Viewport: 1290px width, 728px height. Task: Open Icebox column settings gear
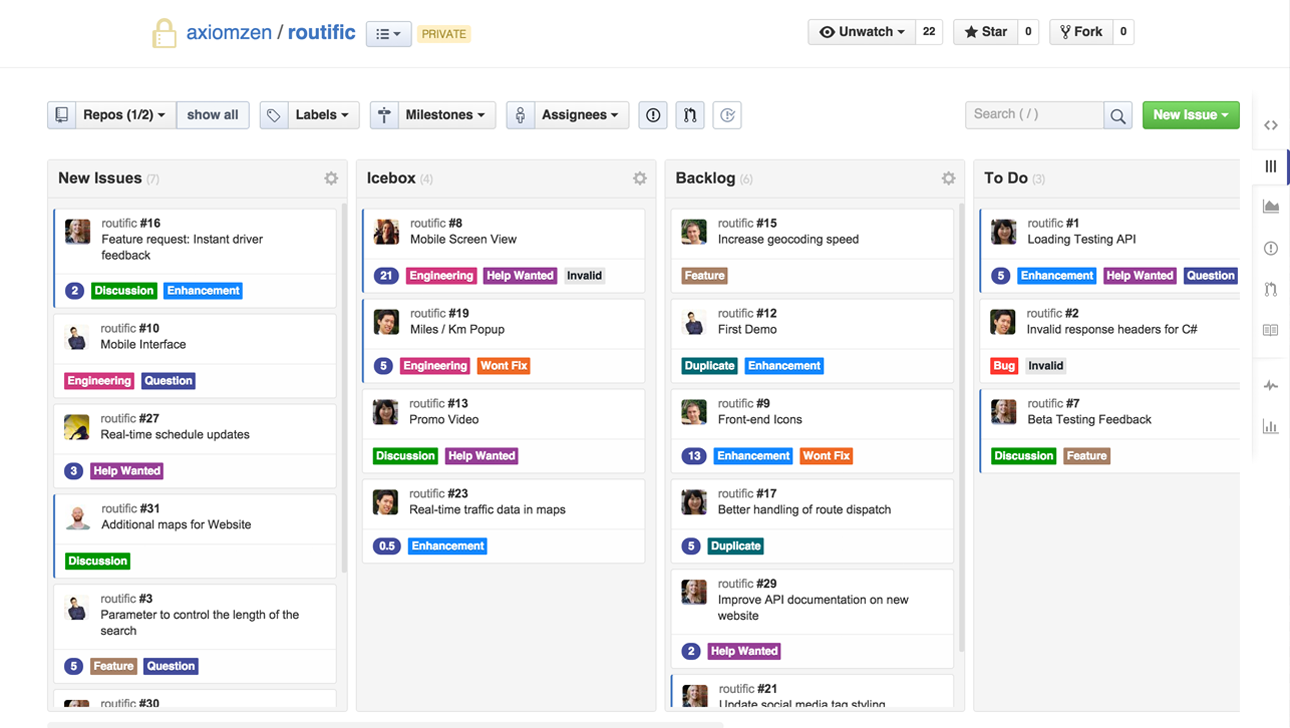coord(640,178)
